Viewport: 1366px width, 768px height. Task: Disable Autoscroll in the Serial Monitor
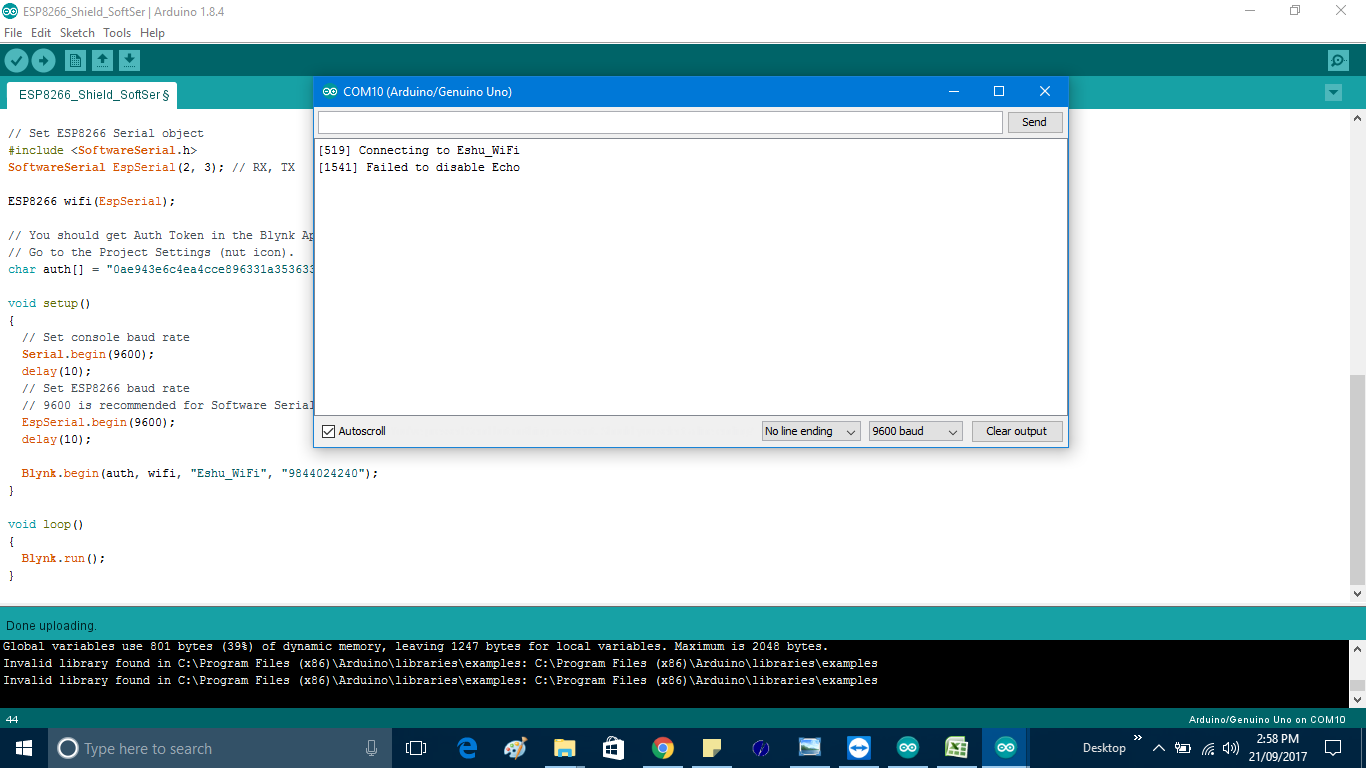point(327,431)
